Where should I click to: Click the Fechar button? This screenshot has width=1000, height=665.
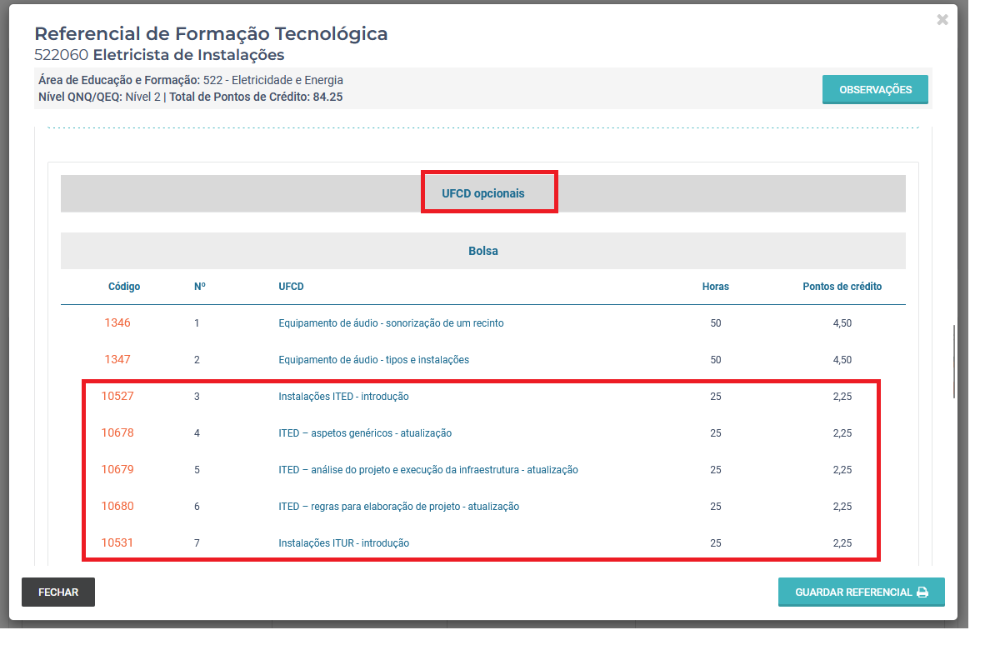point(58,592)
